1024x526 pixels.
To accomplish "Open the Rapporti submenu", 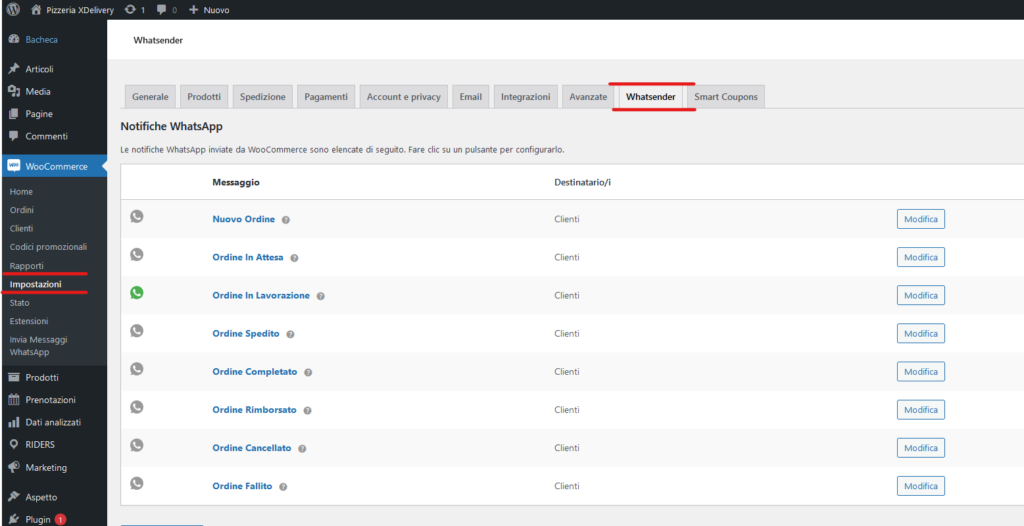I will [x=27, y=265].
